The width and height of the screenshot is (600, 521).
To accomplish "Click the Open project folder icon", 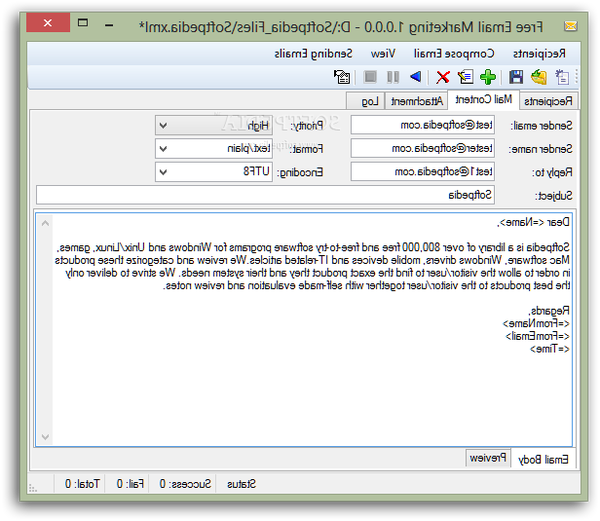I will pos(539,76).
